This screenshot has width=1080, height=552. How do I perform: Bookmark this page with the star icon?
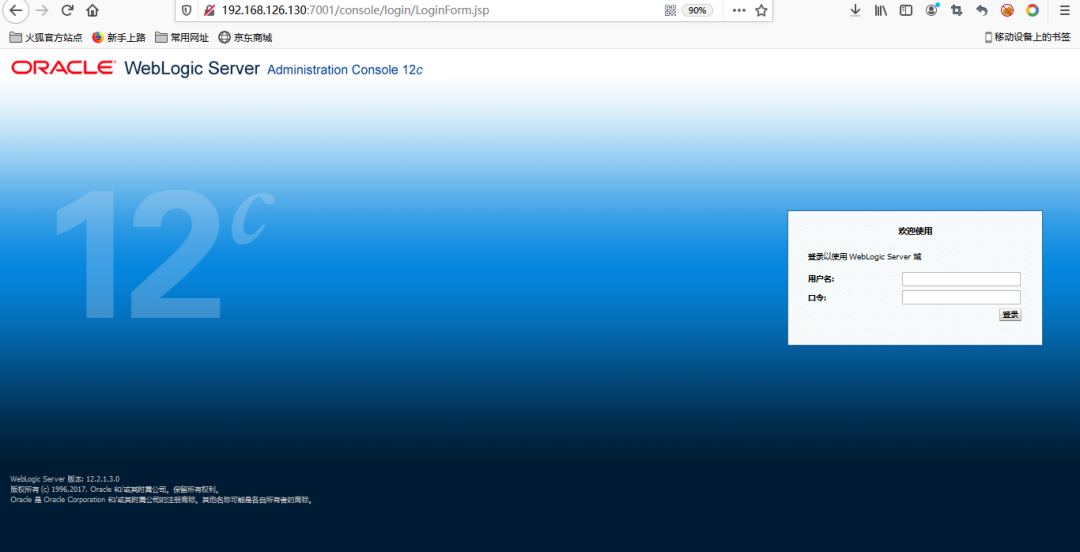pos(760,10)
